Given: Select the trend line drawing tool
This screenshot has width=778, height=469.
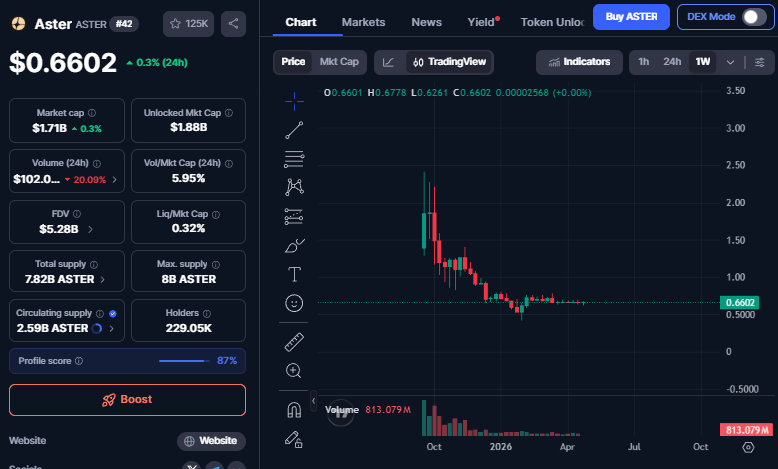Looking at the screenshot, I should tap(294, 130).
